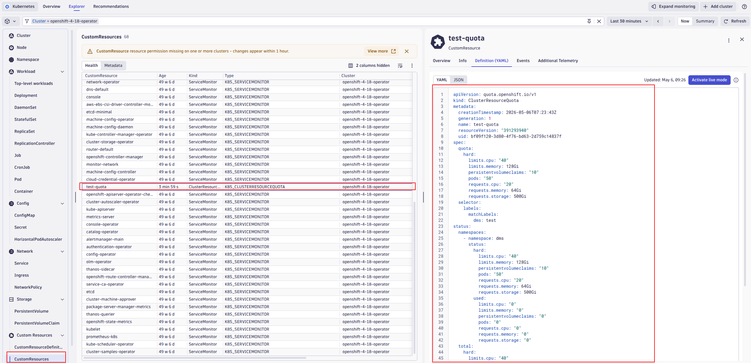Click the Config section icon
The image size is (751, 363).
11,204
